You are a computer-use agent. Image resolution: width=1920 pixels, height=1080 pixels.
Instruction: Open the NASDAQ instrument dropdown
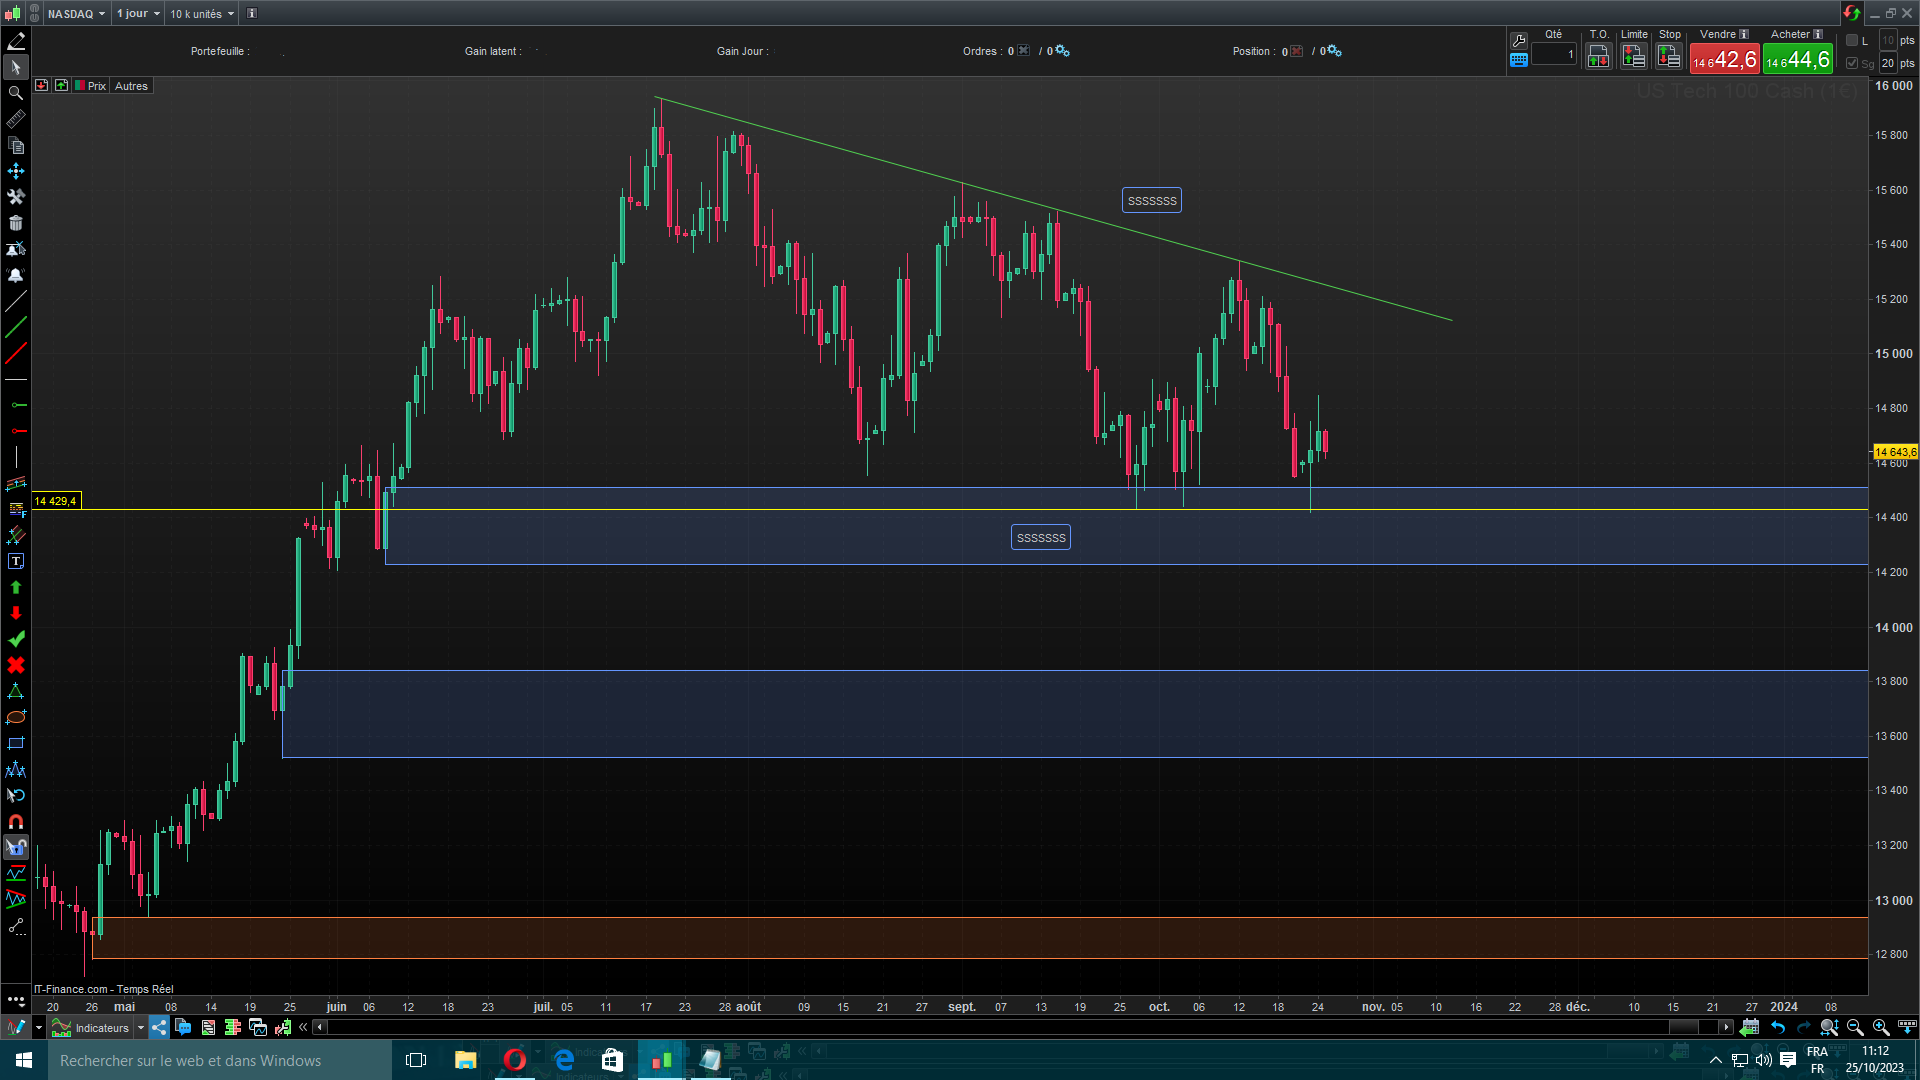point(76,13)
